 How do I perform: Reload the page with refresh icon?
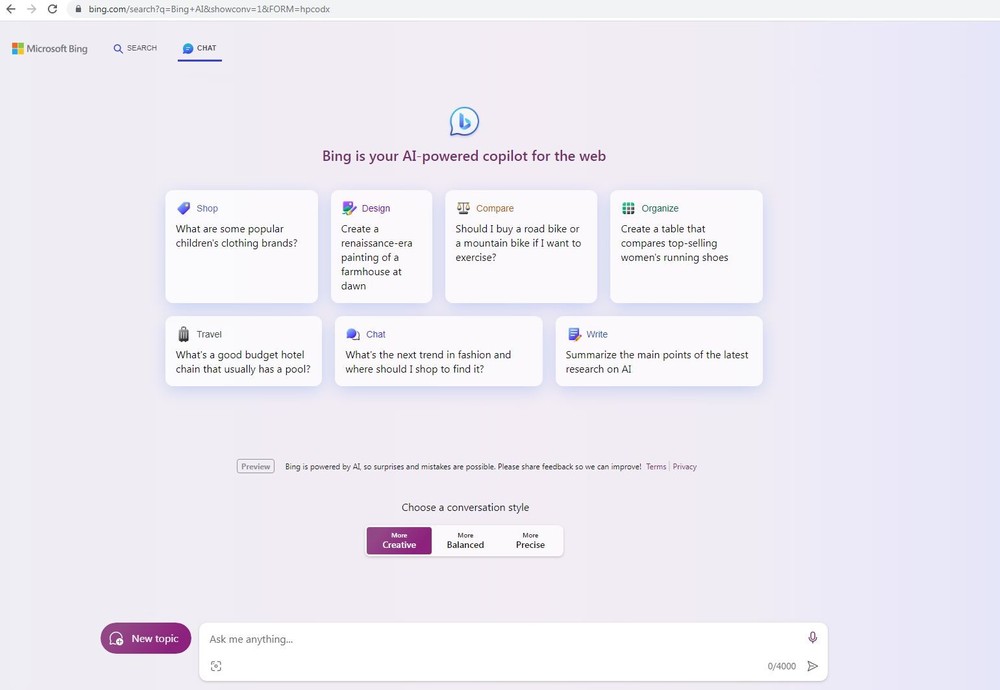coord(52,9)
